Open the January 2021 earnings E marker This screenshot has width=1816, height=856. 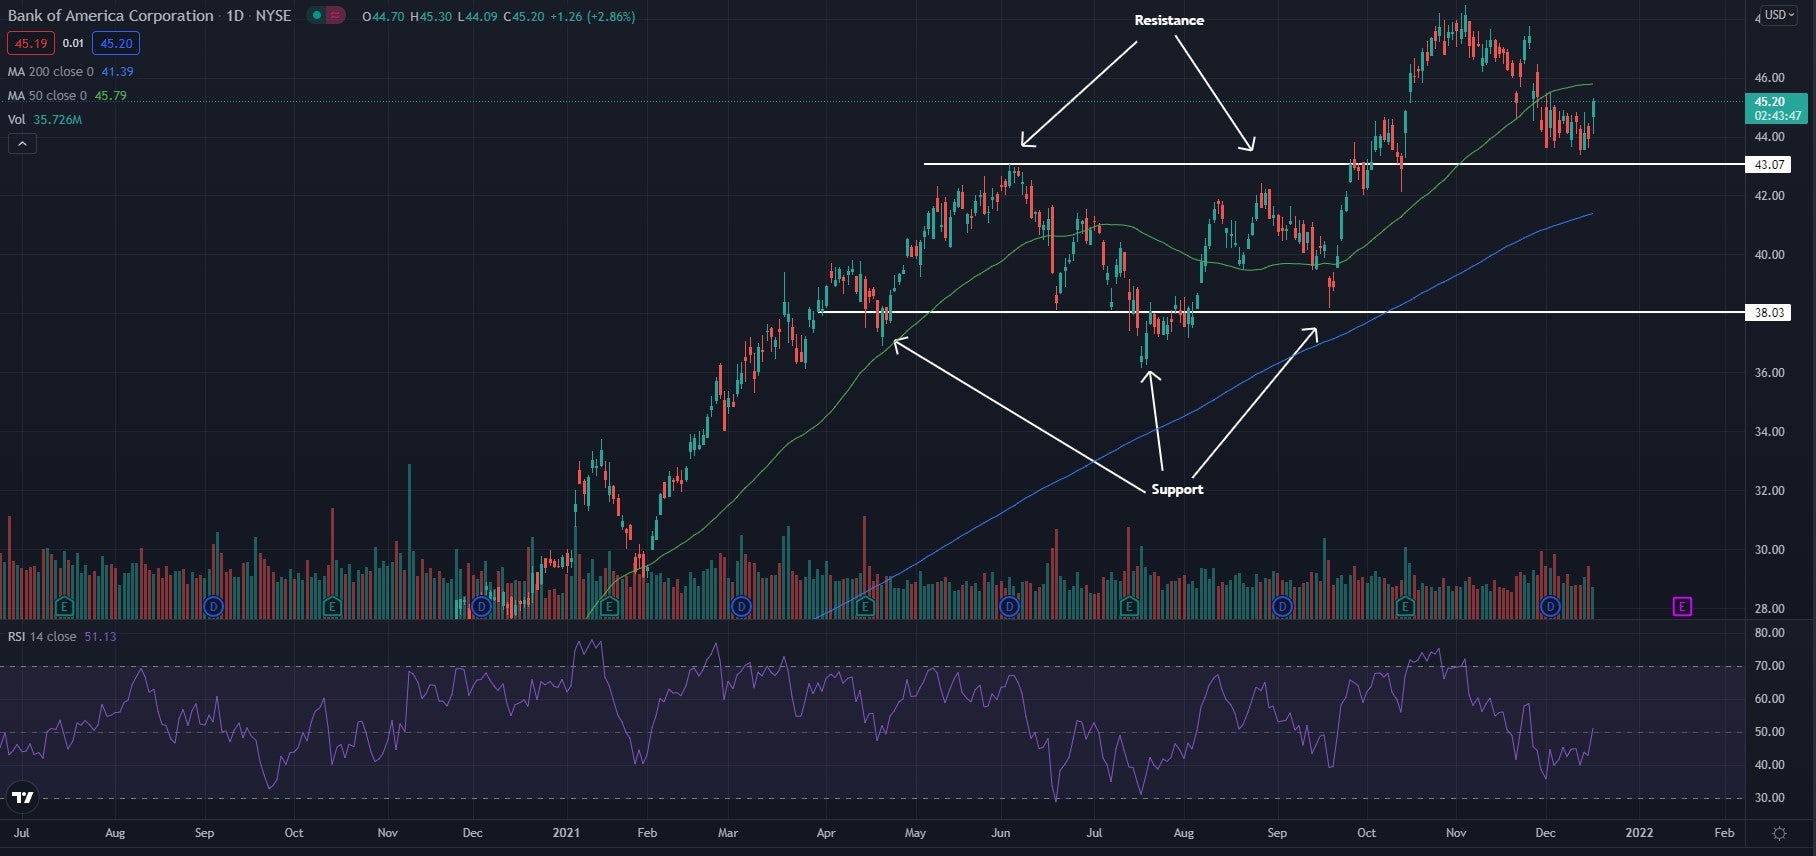coord(609,606)
